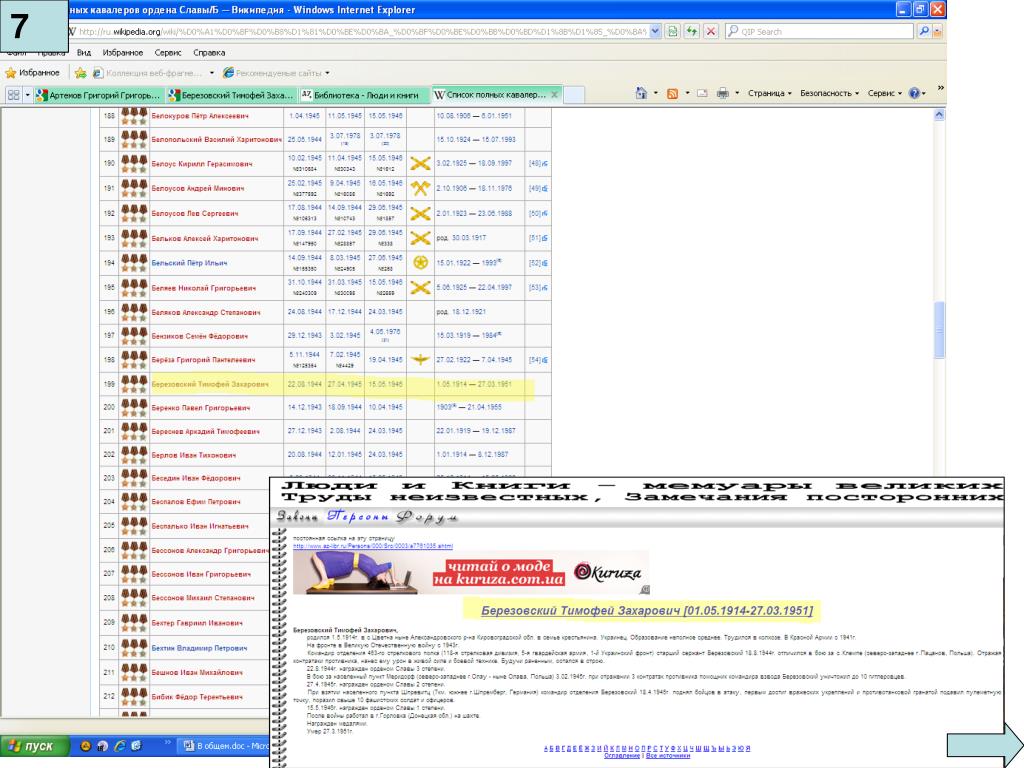Open the address bar history dropdown arrow
Image resolution: width=1024 pixels, height=768 pixels.
(x=656, y=31)
